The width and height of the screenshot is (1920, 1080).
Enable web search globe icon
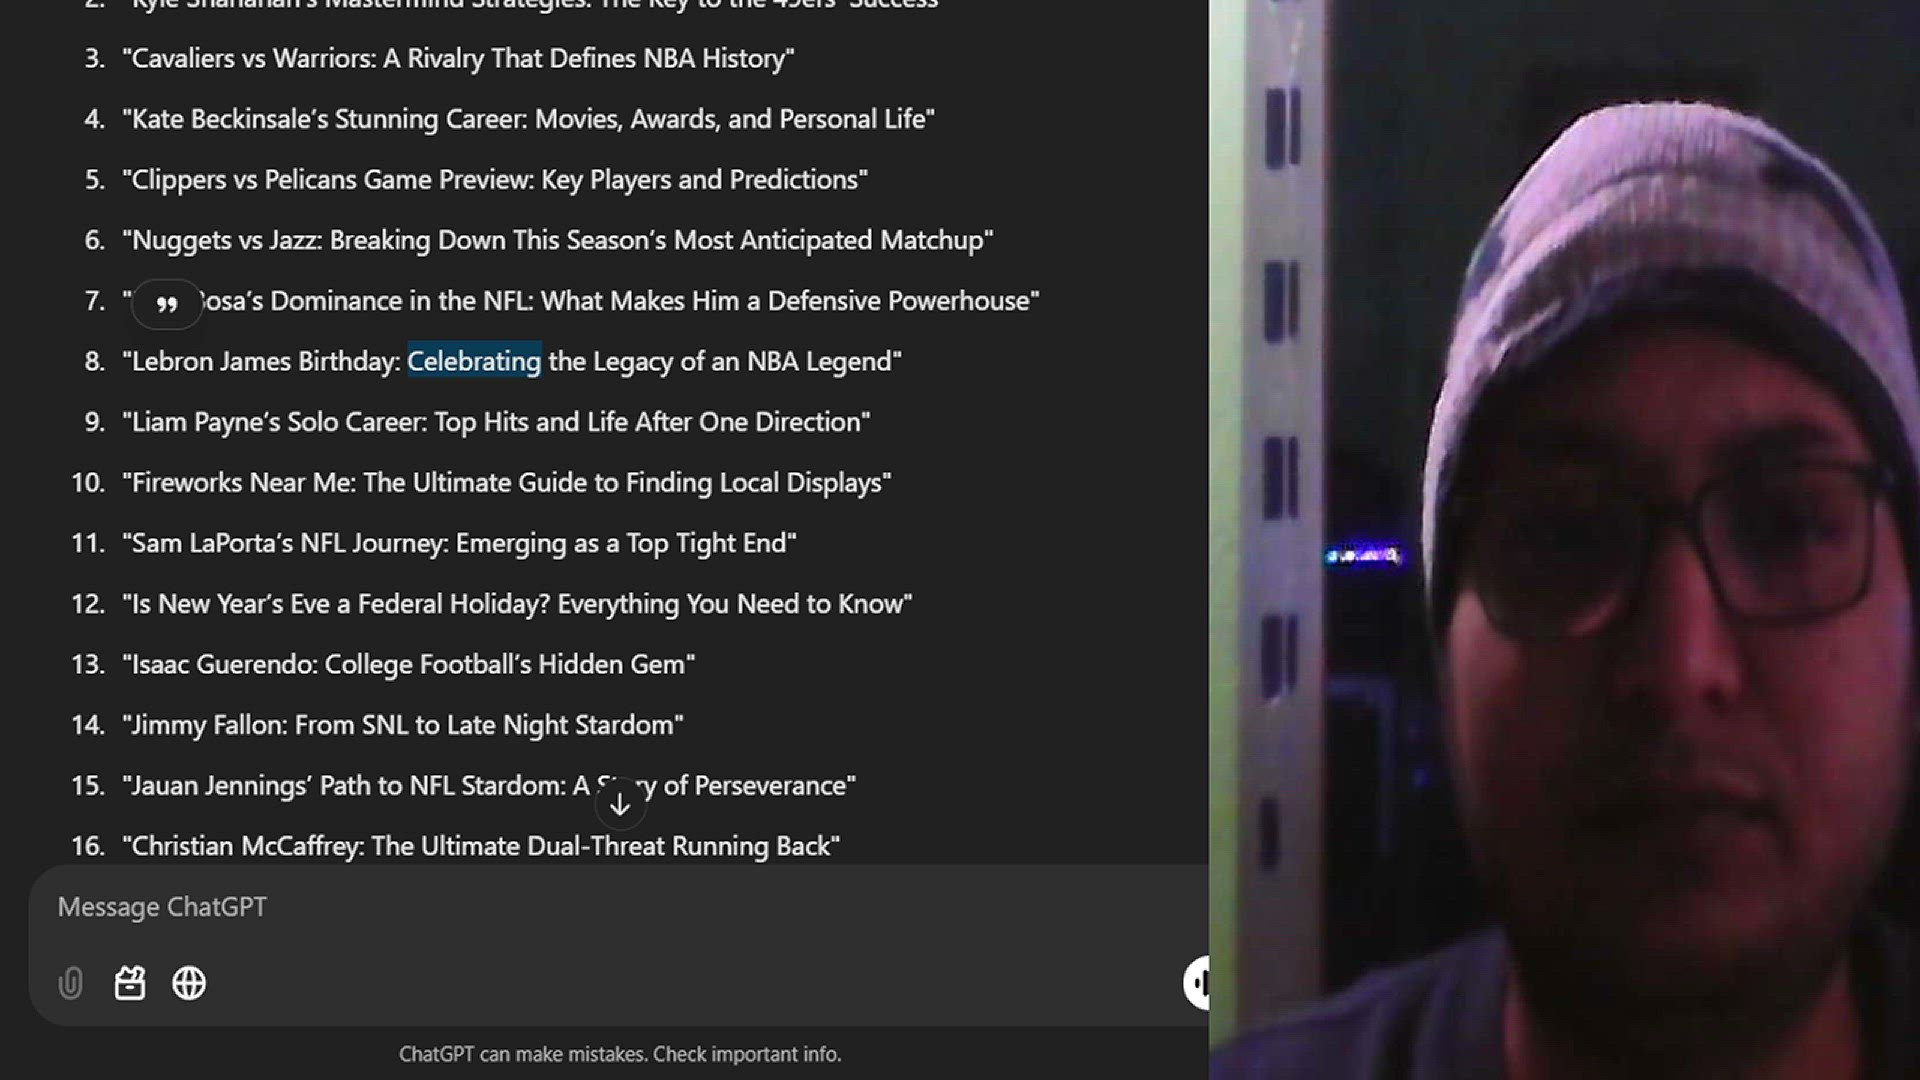click(x=189, y=983)
